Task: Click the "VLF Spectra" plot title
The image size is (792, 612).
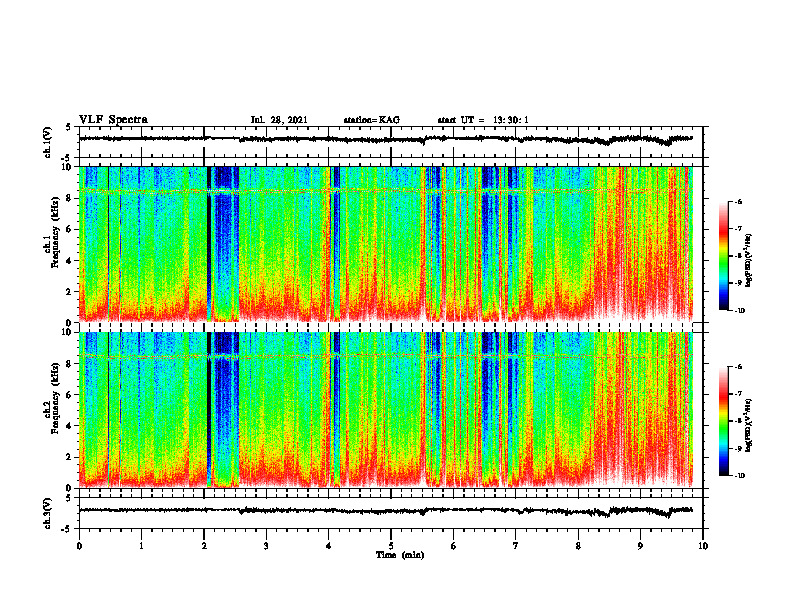Action: pos(113,120)
